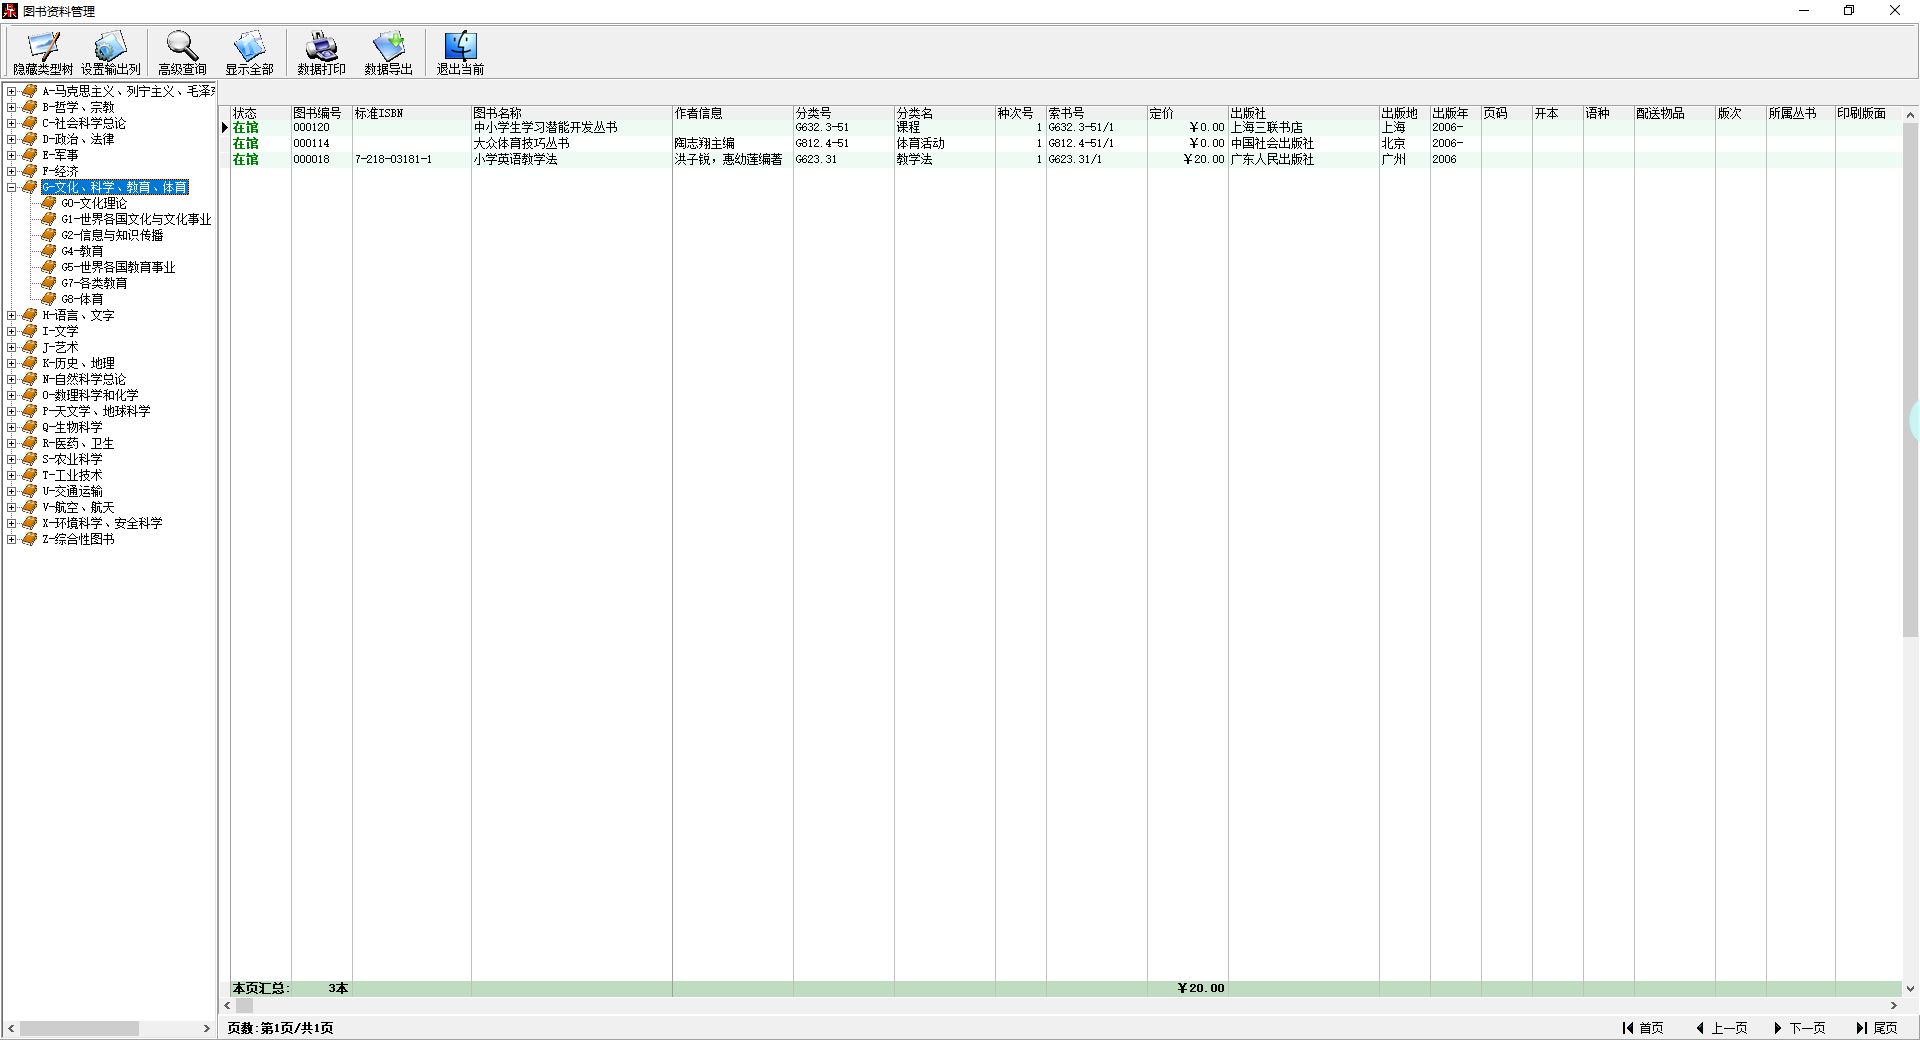Image resolution: width=1920 pixels, height=1040 pixels.
Task: Click the grid horizontal scroll right arrow
Action: click(1893, 1005)
